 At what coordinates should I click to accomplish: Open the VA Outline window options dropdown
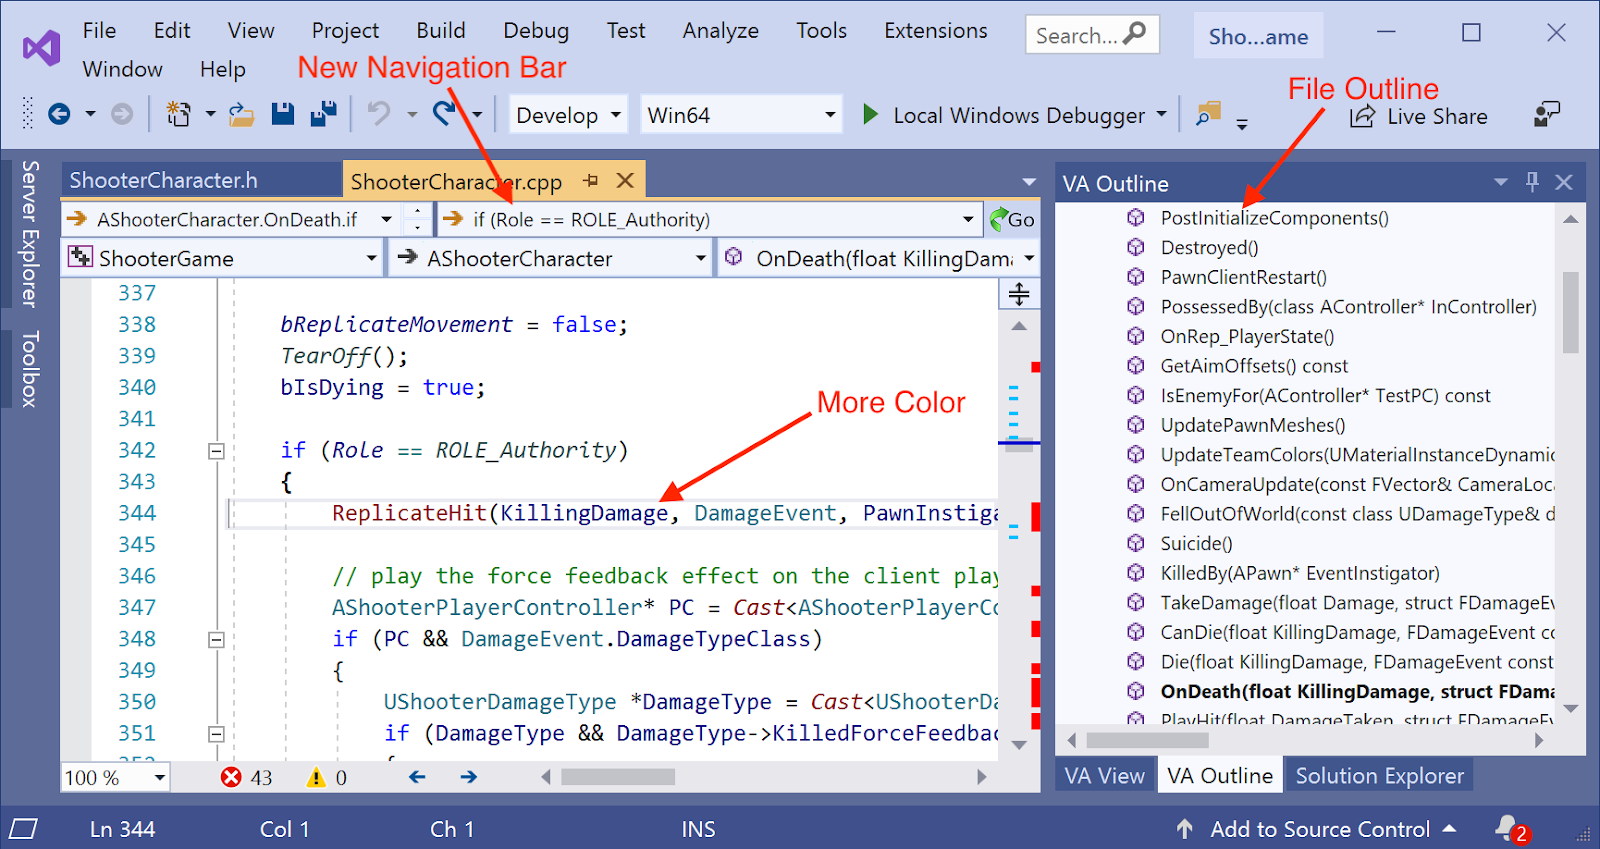tap(1501, 182)
